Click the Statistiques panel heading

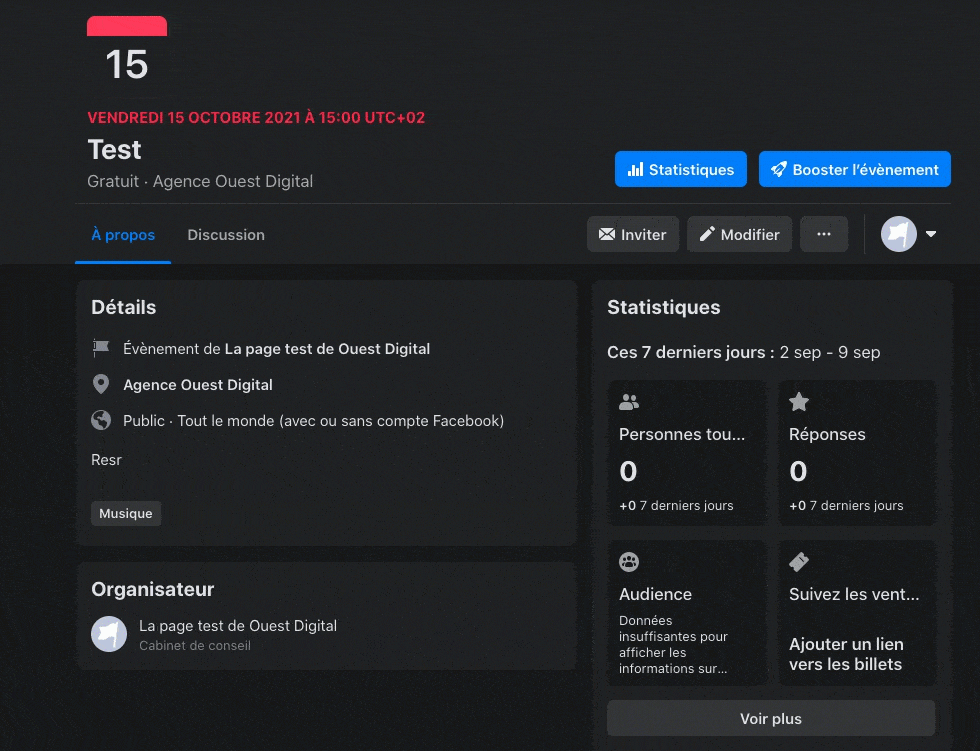point(664,307)
